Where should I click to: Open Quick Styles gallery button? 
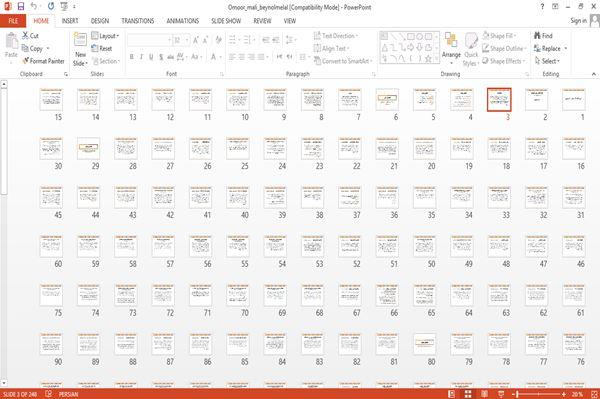(471, 50)
